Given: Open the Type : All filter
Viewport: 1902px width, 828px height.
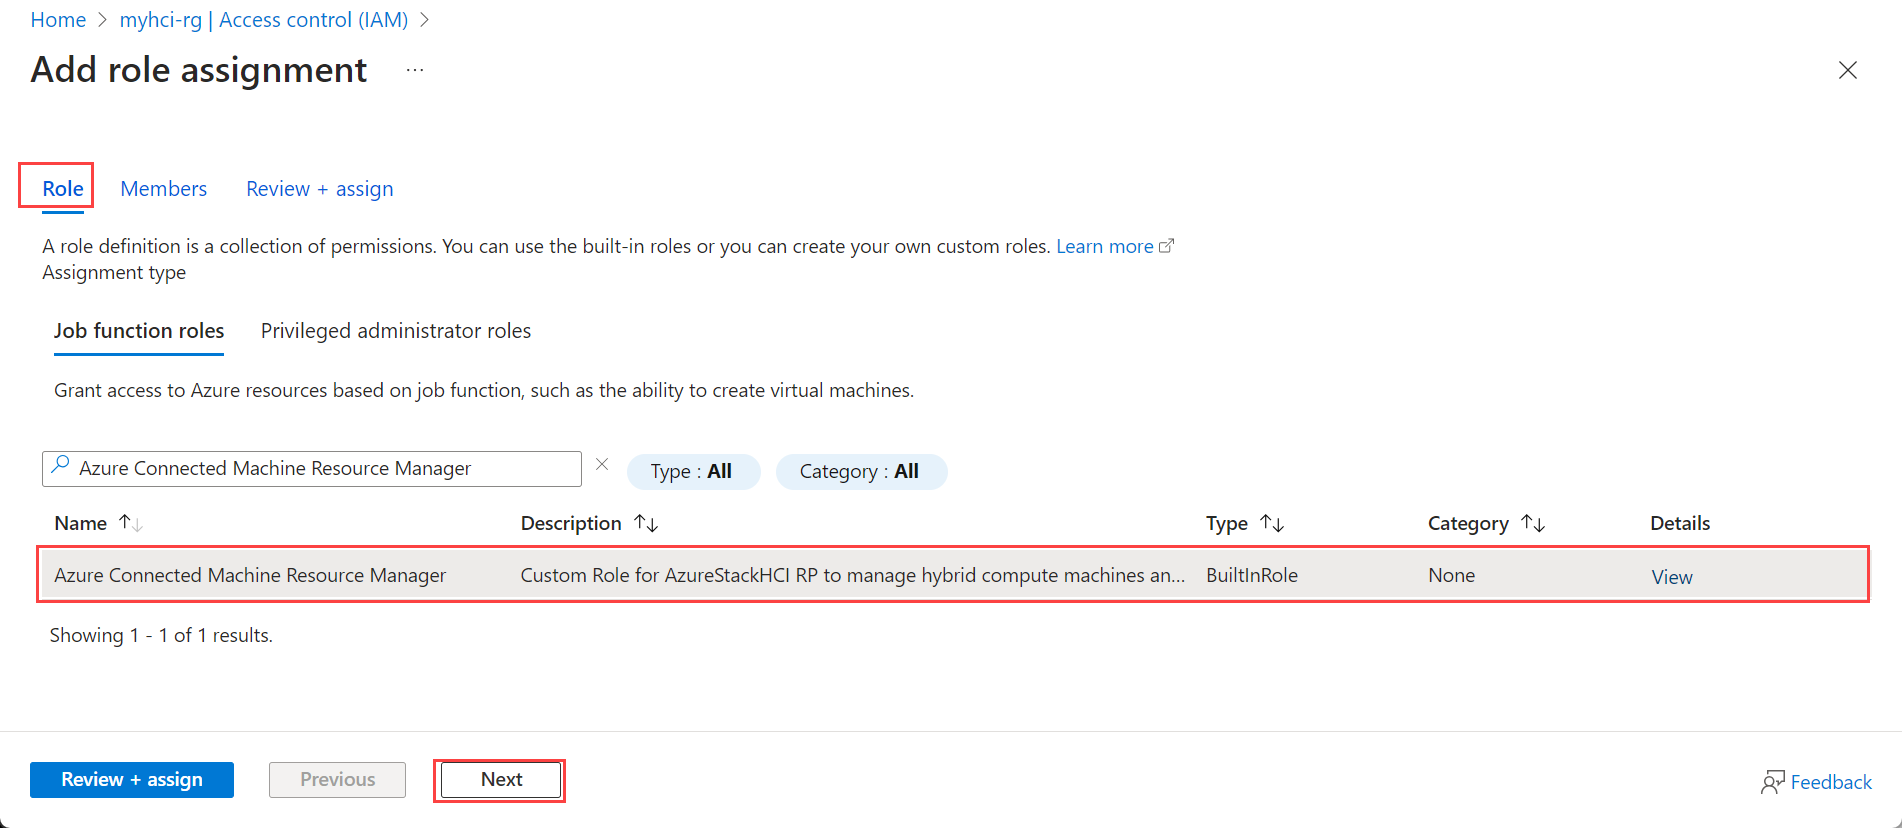Looking at the screenshot, I should tap(692, 471).
